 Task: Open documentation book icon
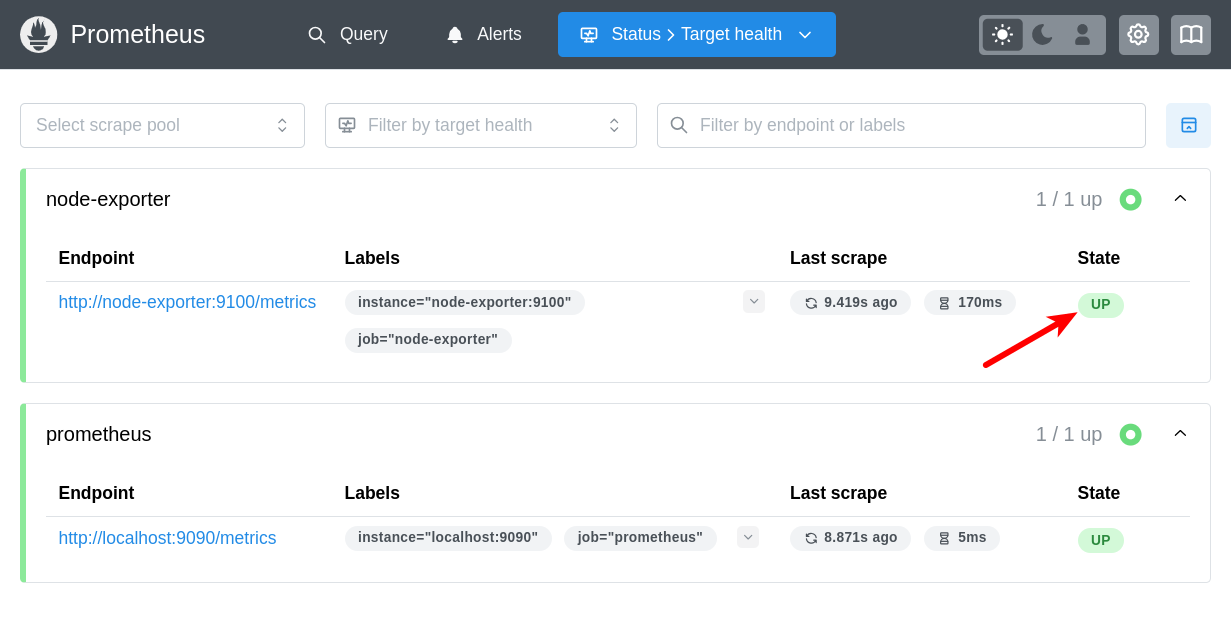pos(1191,34)
